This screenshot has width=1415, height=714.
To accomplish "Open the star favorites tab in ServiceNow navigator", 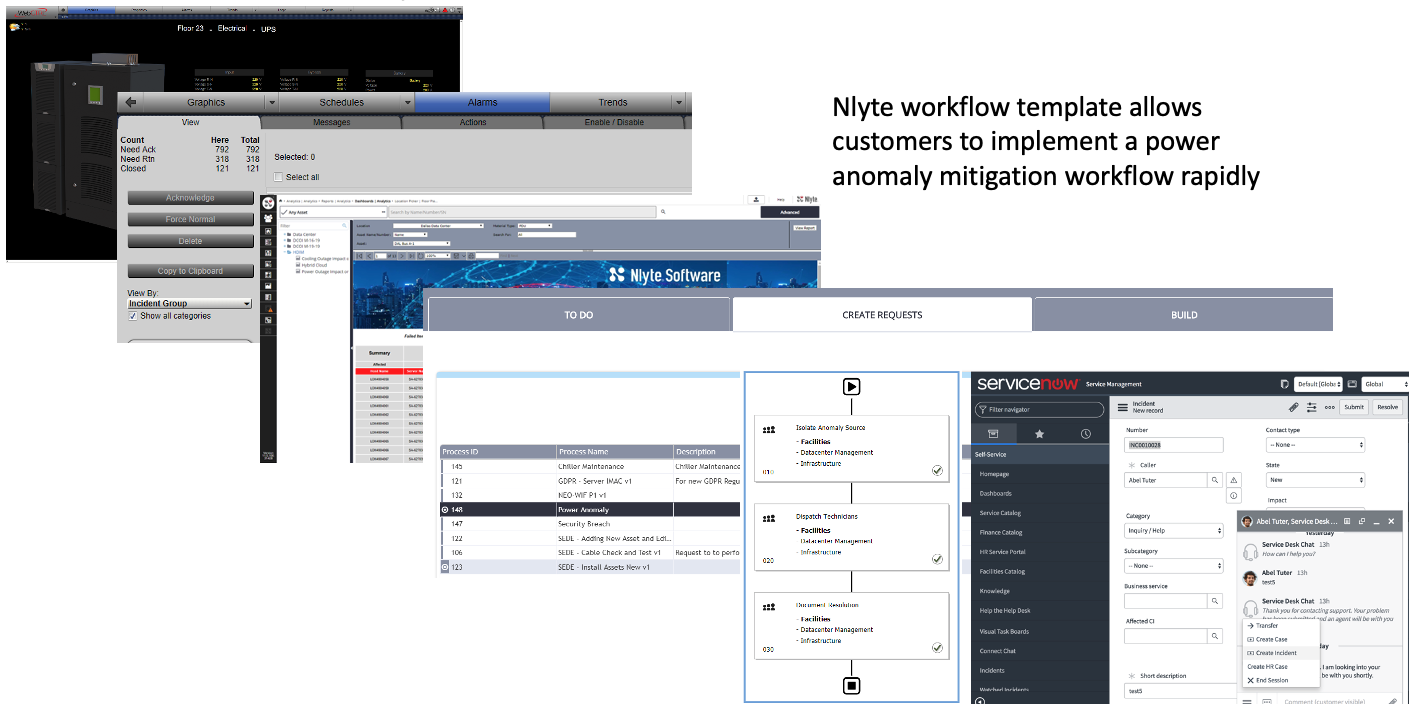I will click(1039, 433).
